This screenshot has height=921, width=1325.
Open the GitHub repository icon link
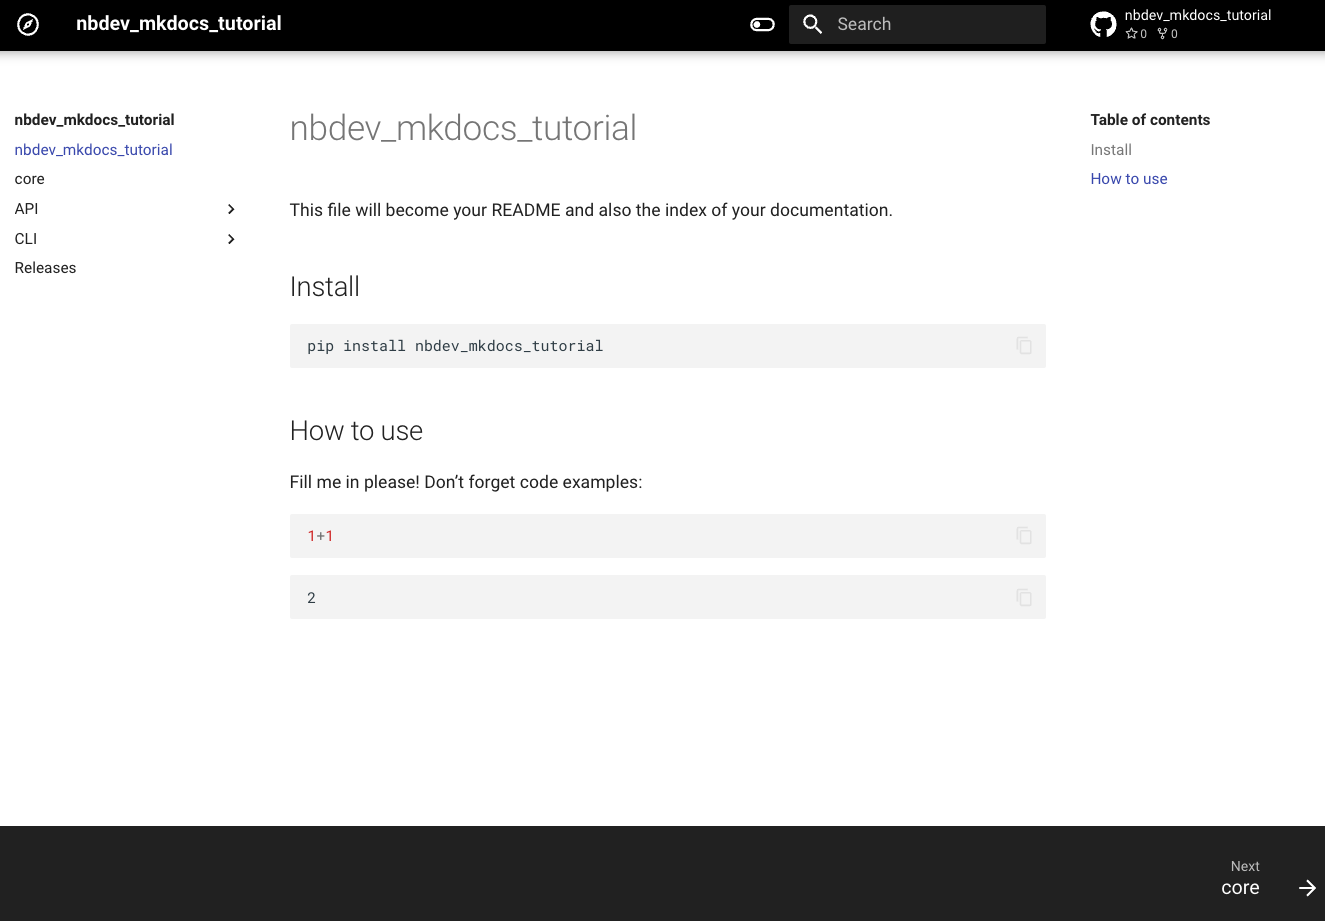tap(1103, 24)
